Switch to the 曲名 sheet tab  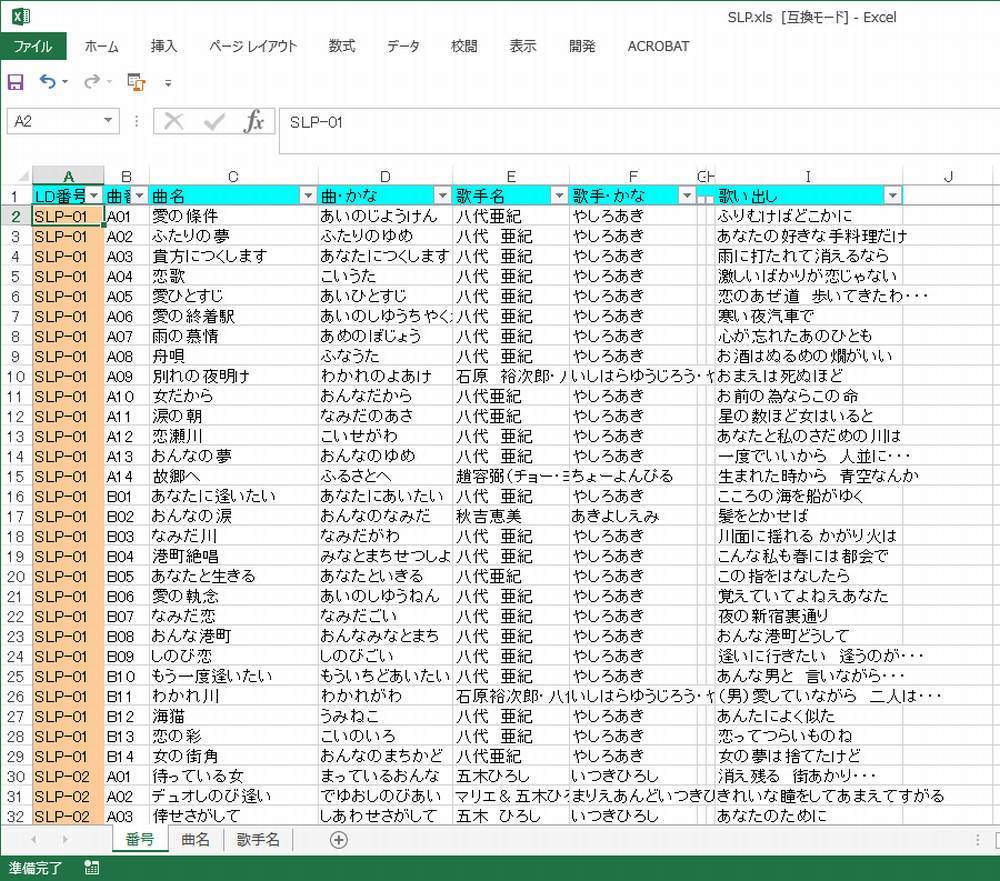tap(195, 840)
